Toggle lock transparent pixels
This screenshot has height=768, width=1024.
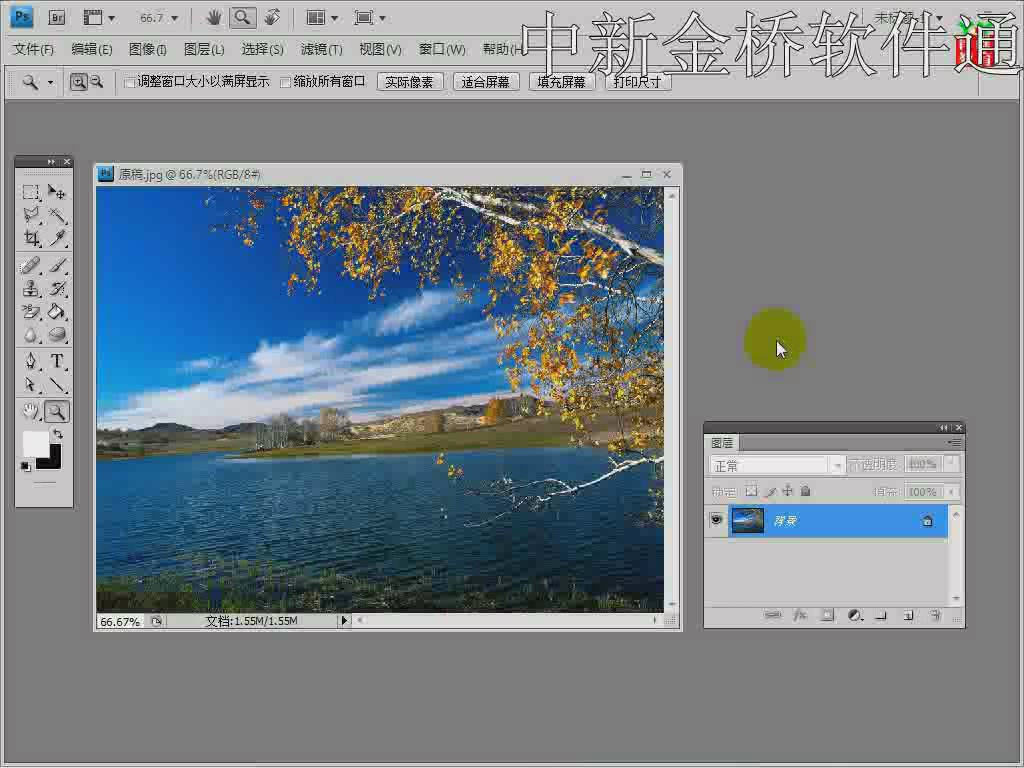click(752, 491)
